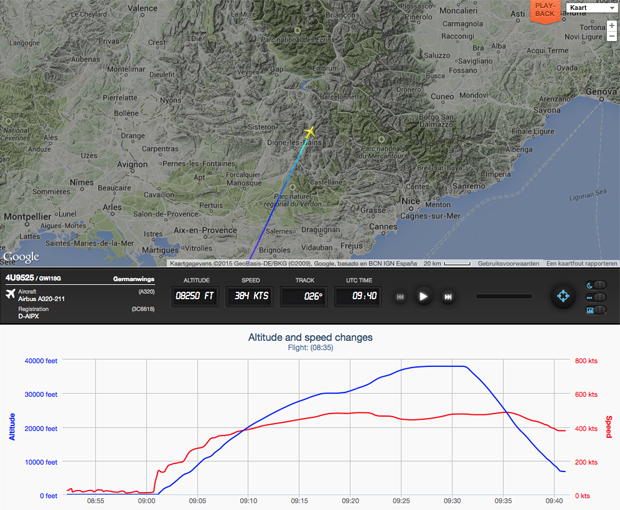Toggle the bottom blue picture-icon switch
The image size is (620, 510).
click(x=596, y=310)
